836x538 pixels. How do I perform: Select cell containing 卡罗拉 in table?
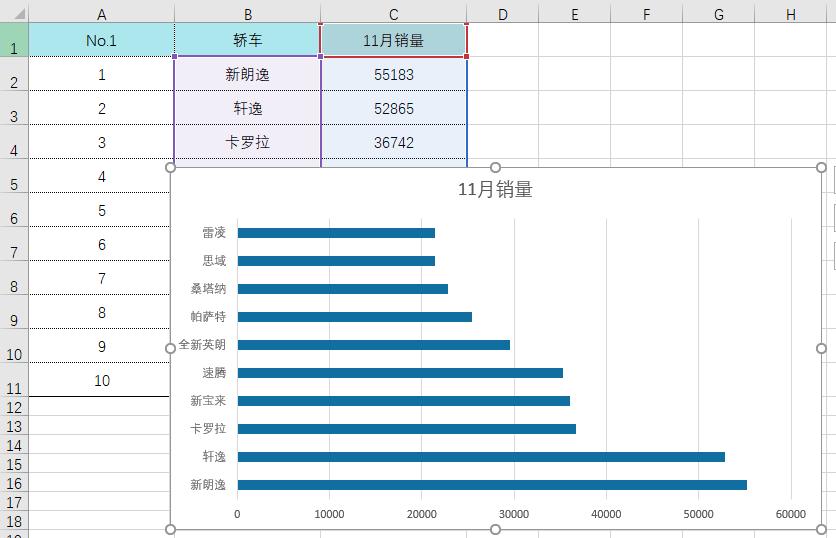(x=247, y=142)
